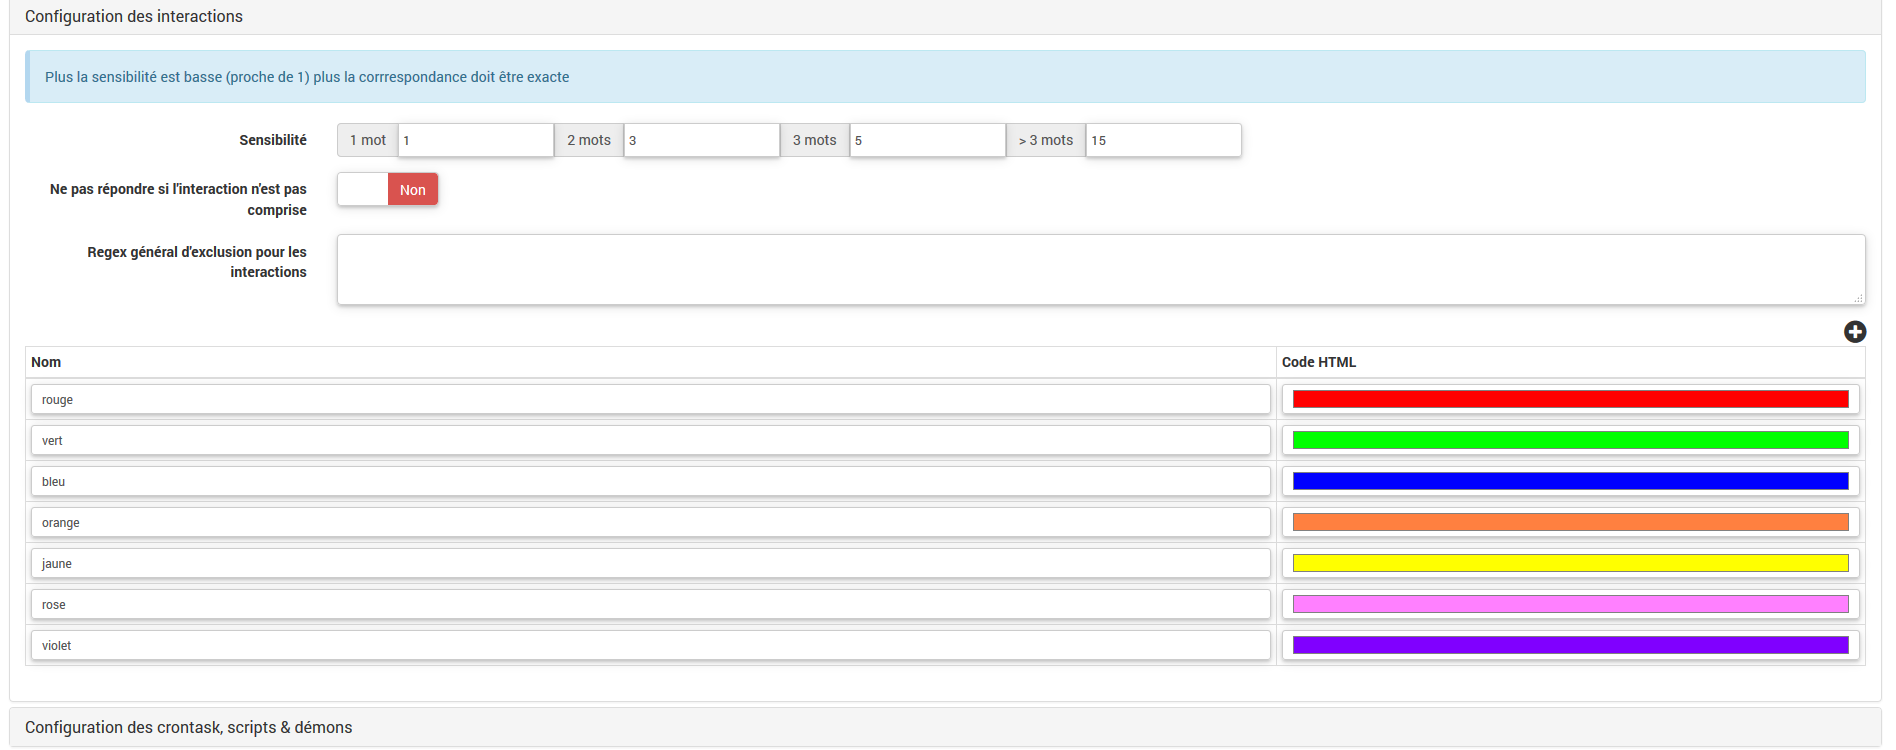1896x750 pixels.
Task: Select the '3 mots' sensitivity field
Action: pyautogui.click(x=927, y=141)
